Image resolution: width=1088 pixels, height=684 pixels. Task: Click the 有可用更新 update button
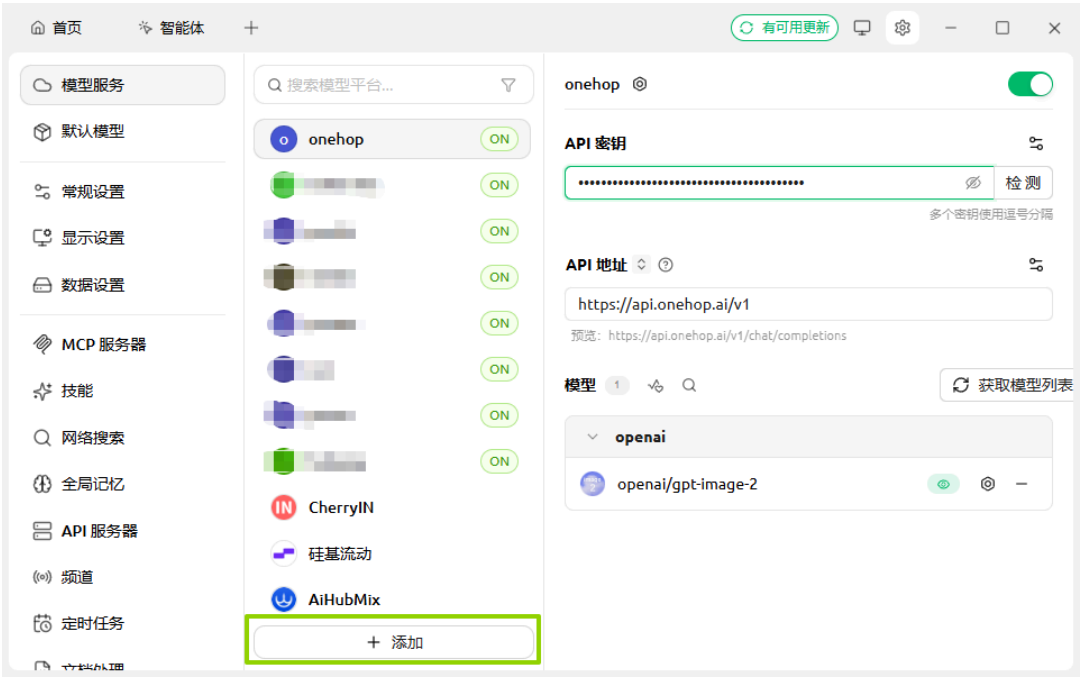[787, 28]
